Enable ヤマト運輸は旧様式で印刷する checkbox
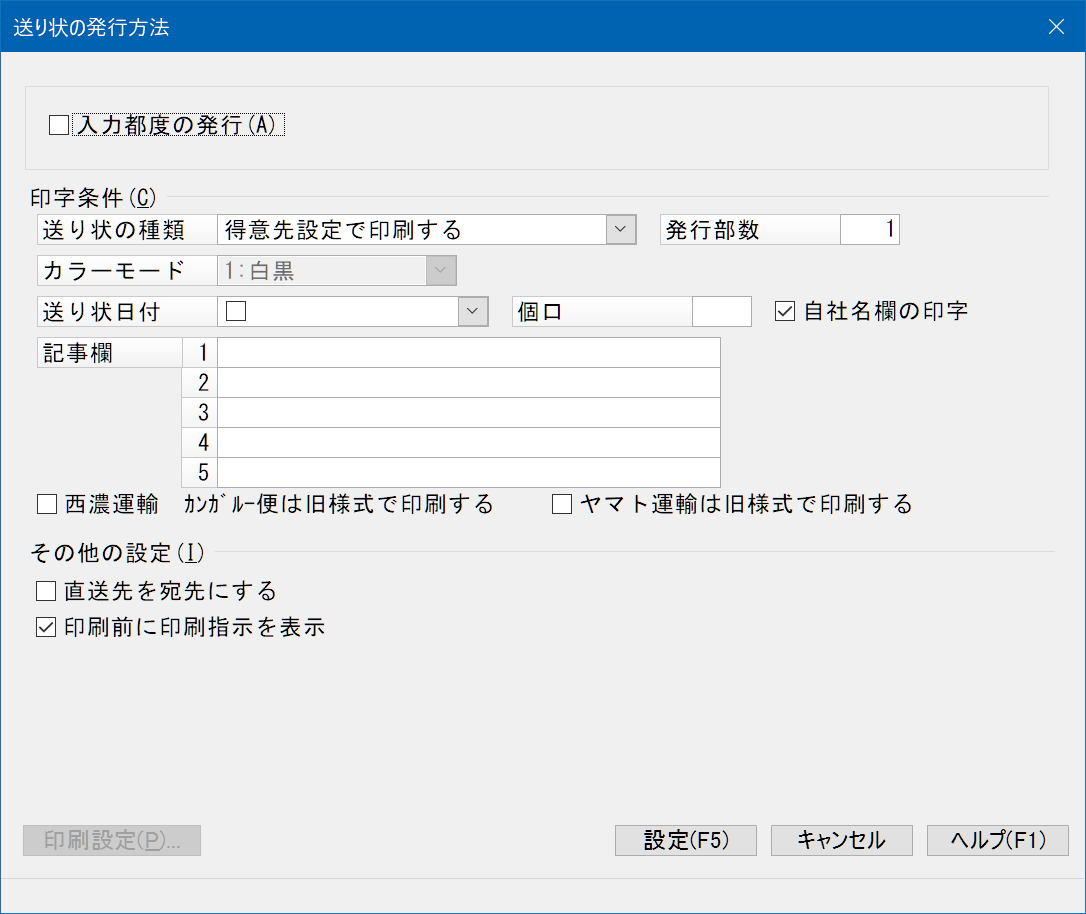The width and height of the screenshot is (1086, 914). click(562, 505)
